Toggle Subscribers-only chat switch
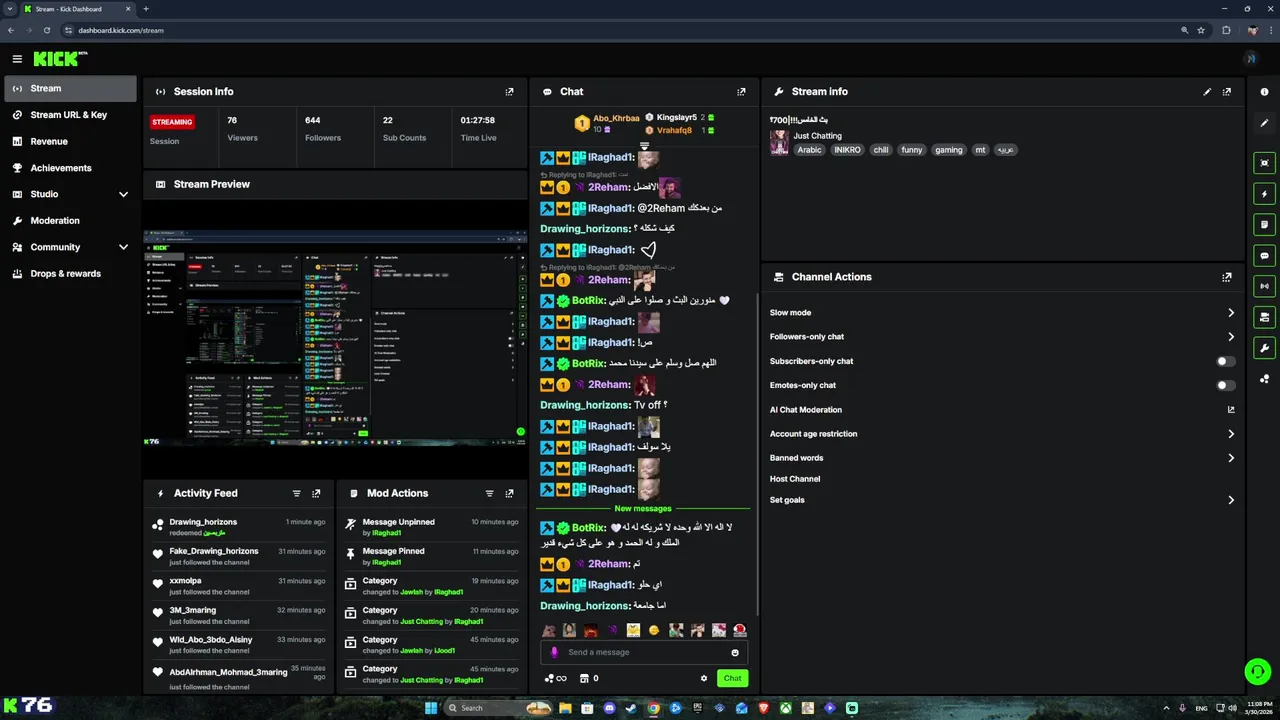The image size is (1280, 720). click(x=1225, y=361)
